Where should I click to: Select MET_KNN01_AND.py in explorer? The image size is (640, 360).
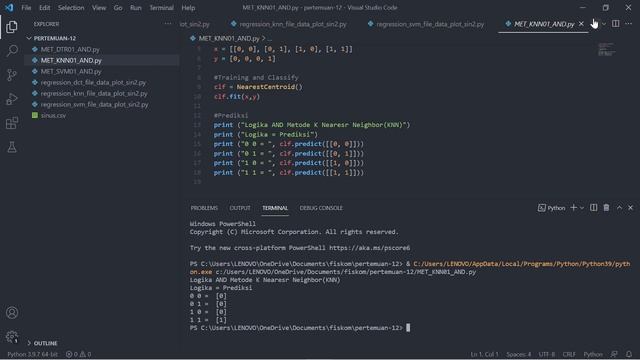71,60
